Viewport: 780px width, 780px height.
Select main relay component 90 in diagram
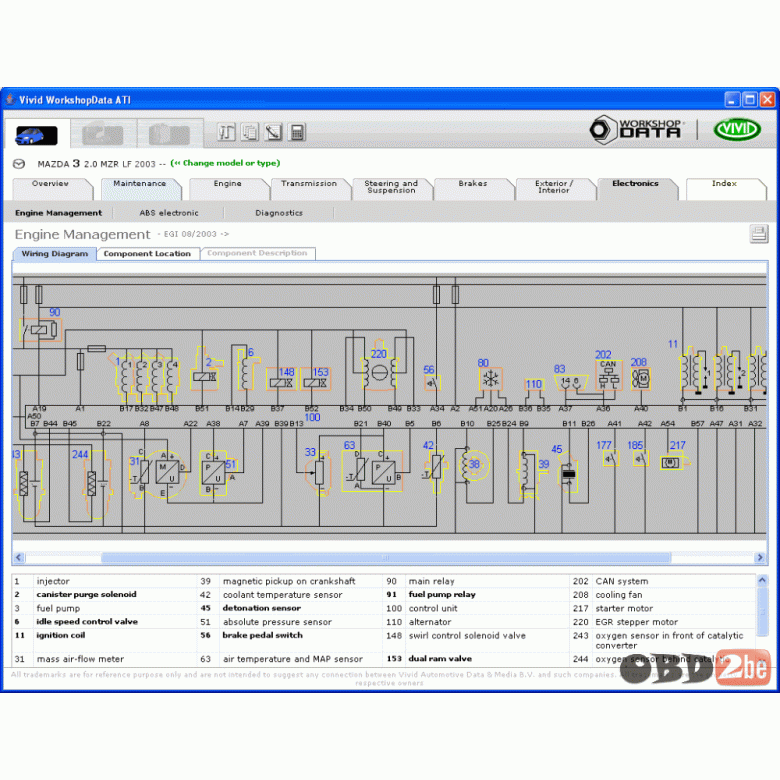click(x=41, y=329)
